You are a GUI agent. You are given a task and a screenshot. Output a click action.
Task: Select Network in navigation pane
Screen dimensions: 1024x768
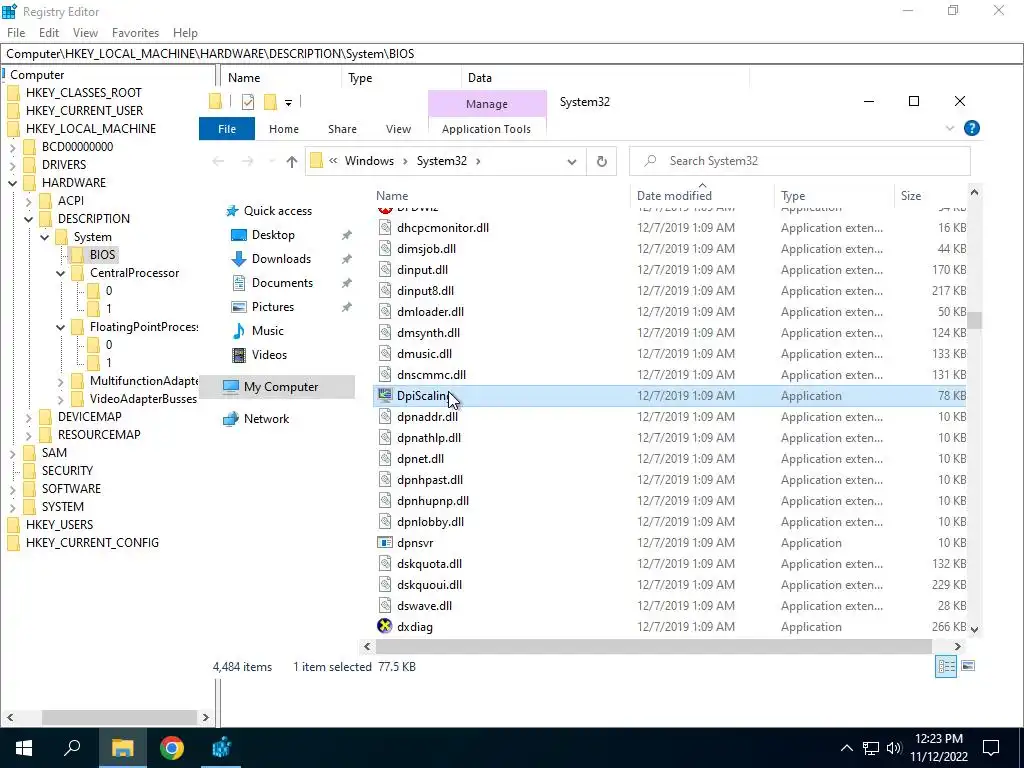266,419
